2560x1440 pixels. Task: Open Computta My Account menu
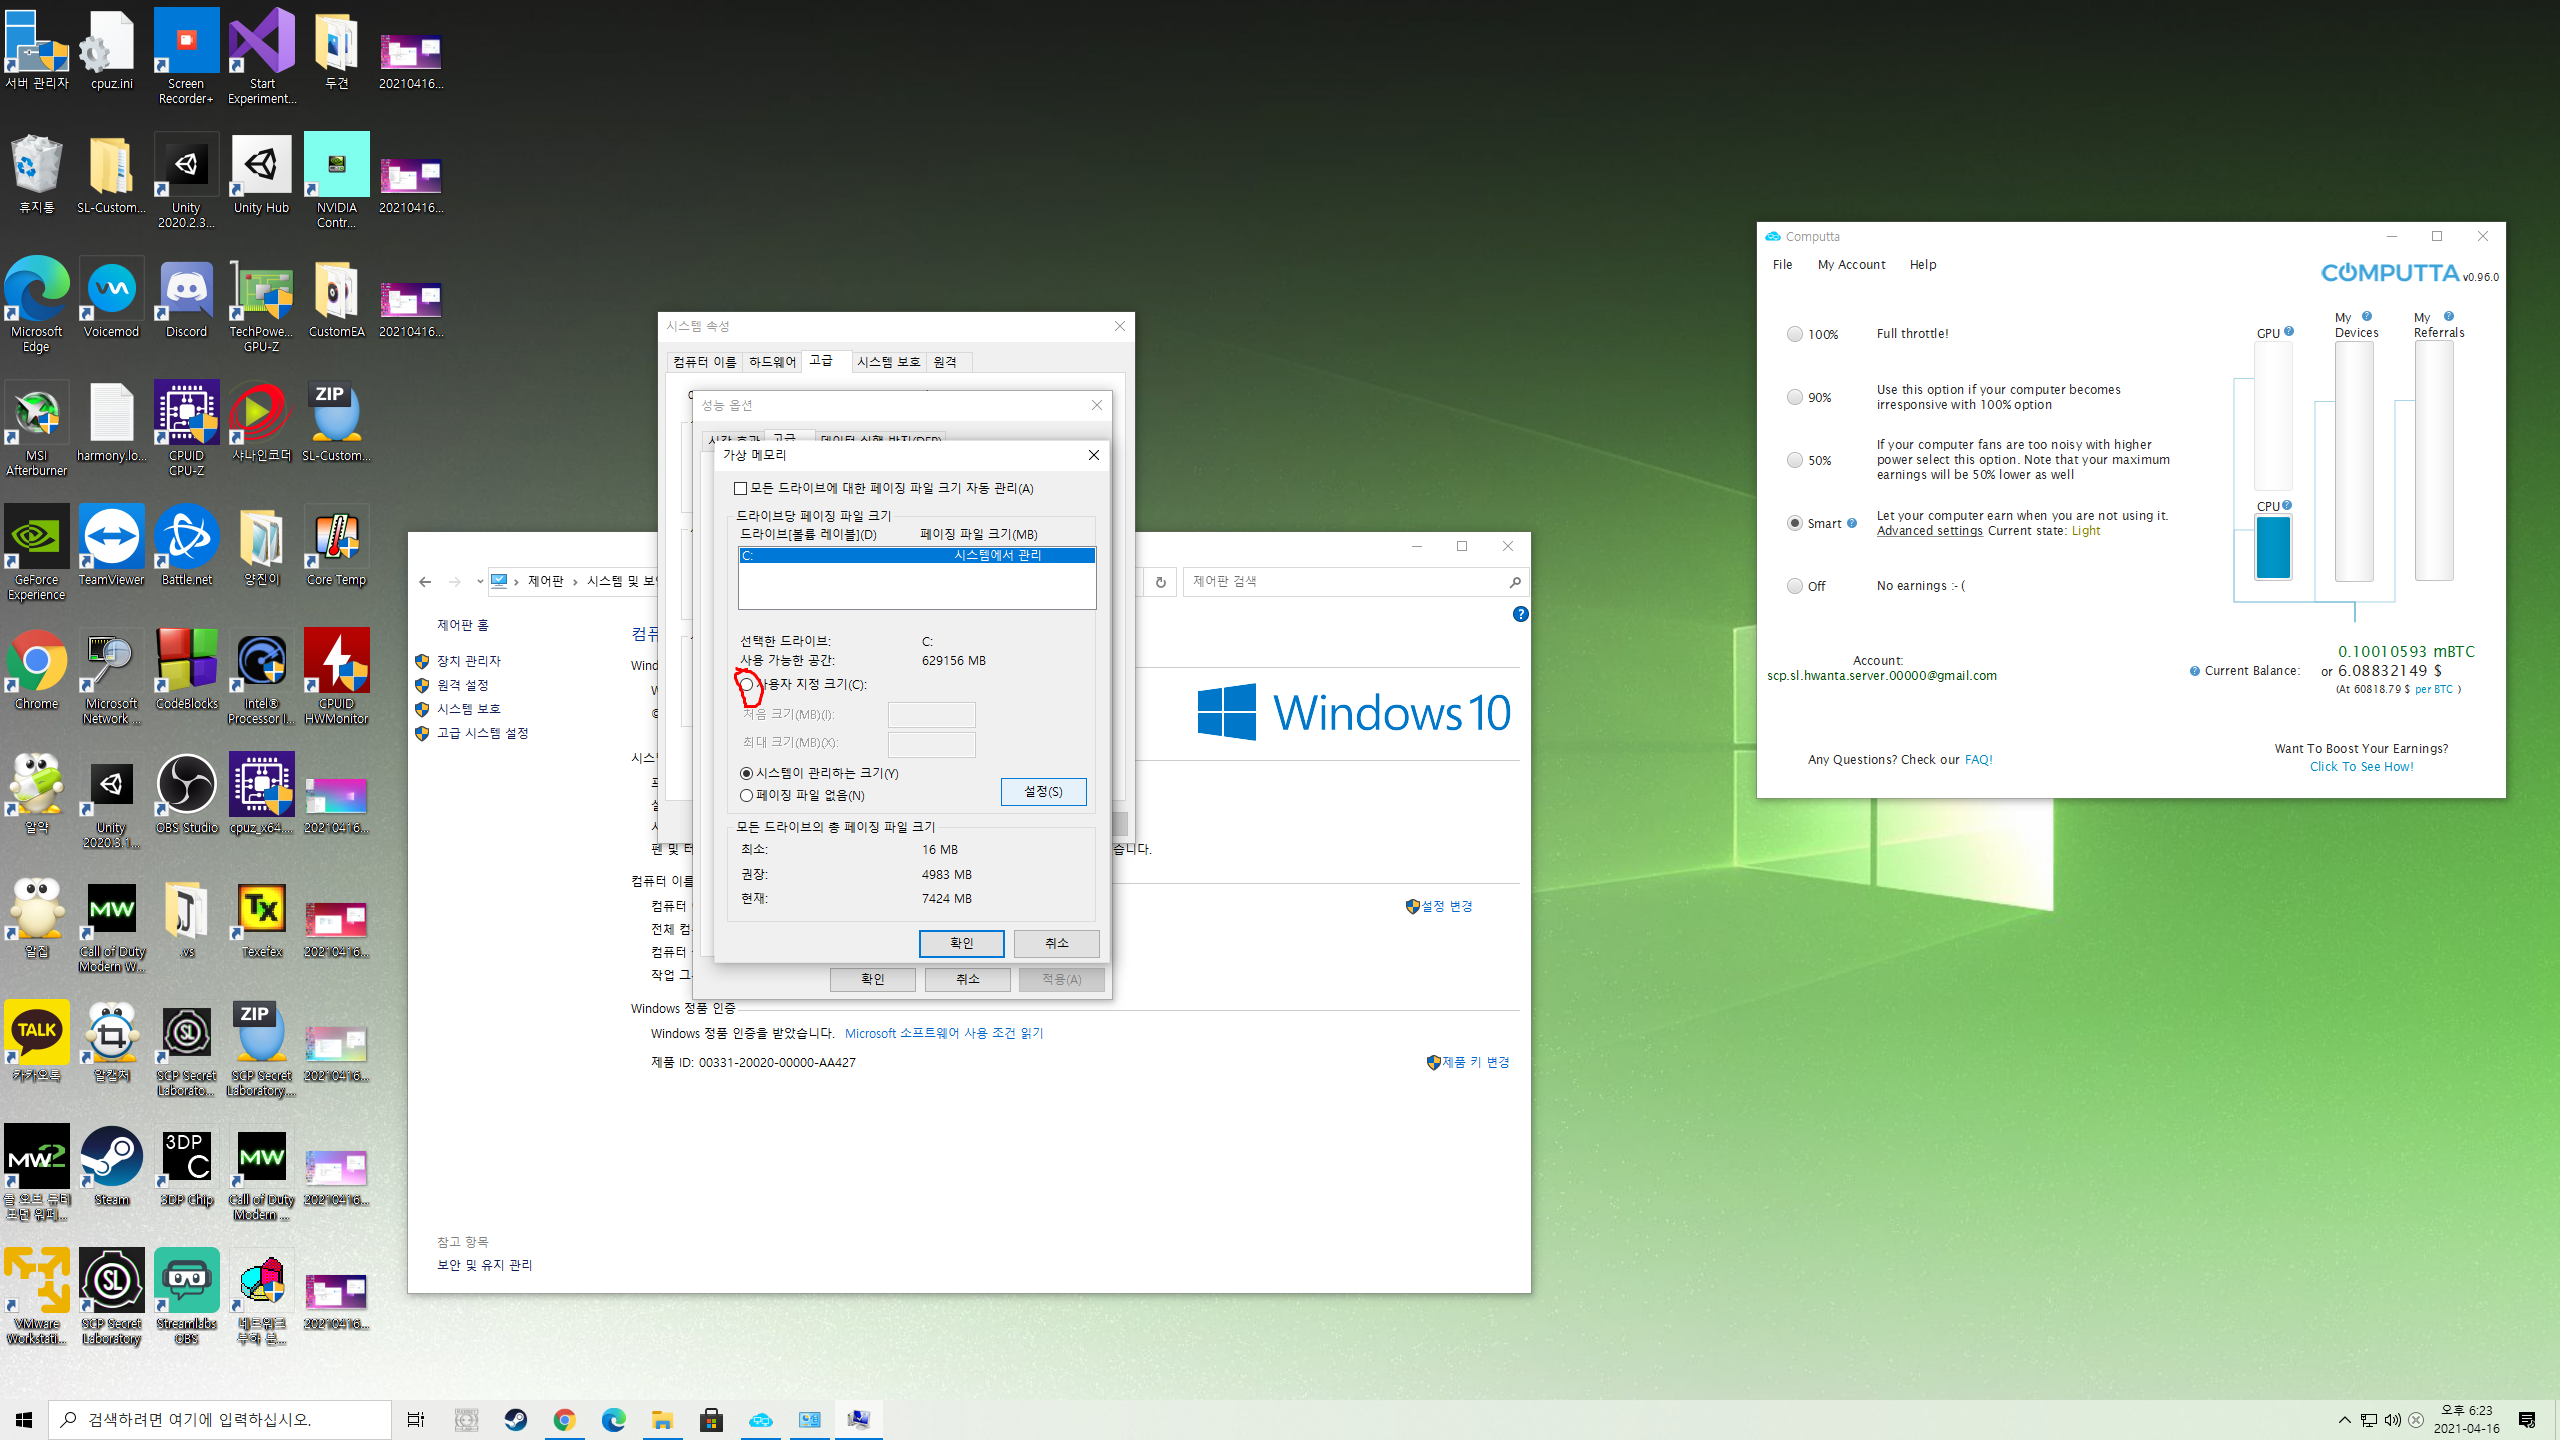(1851, 264)
